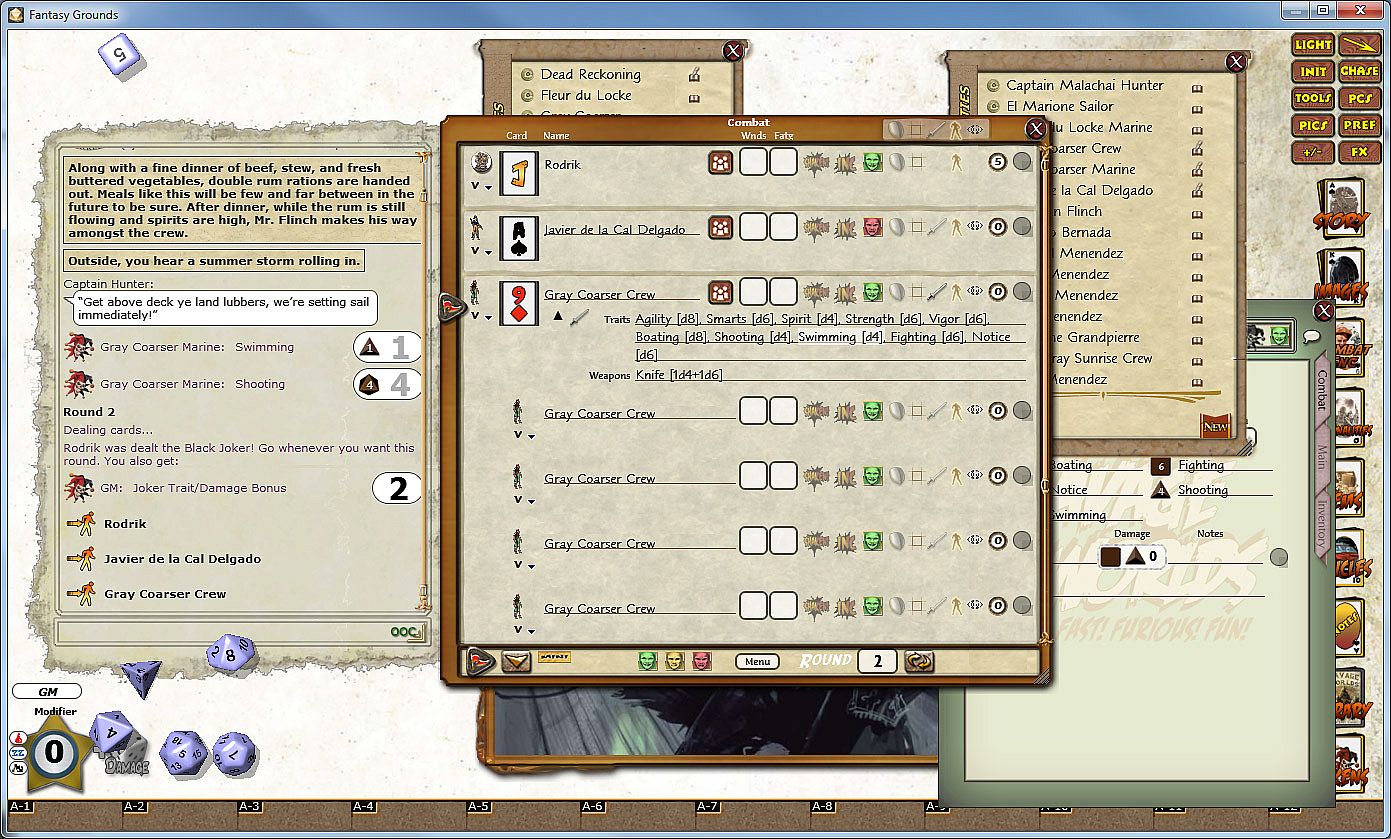This screenshot has width=1391, height=839.
Task: Click the next actor flag button in combat tracker
Action: (480, 661)
